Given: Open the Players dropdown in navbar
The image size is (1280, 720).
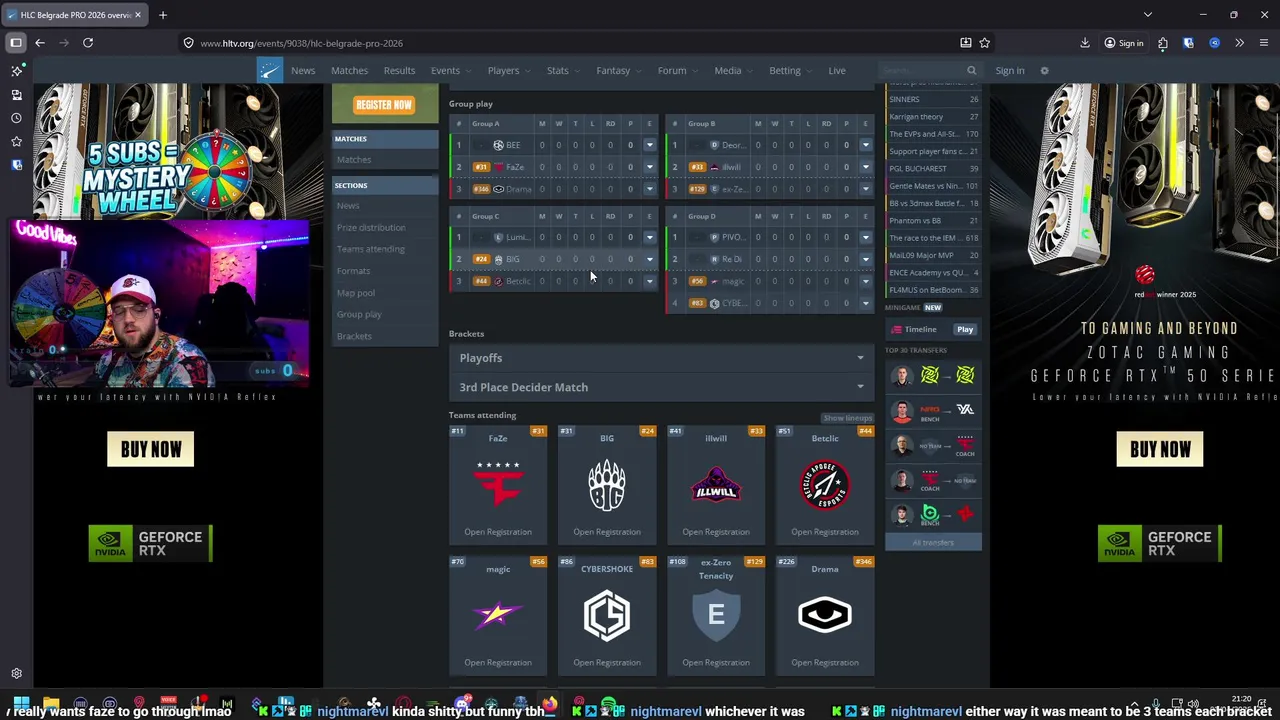Looking at the screenshot, I should pos(507,70).
